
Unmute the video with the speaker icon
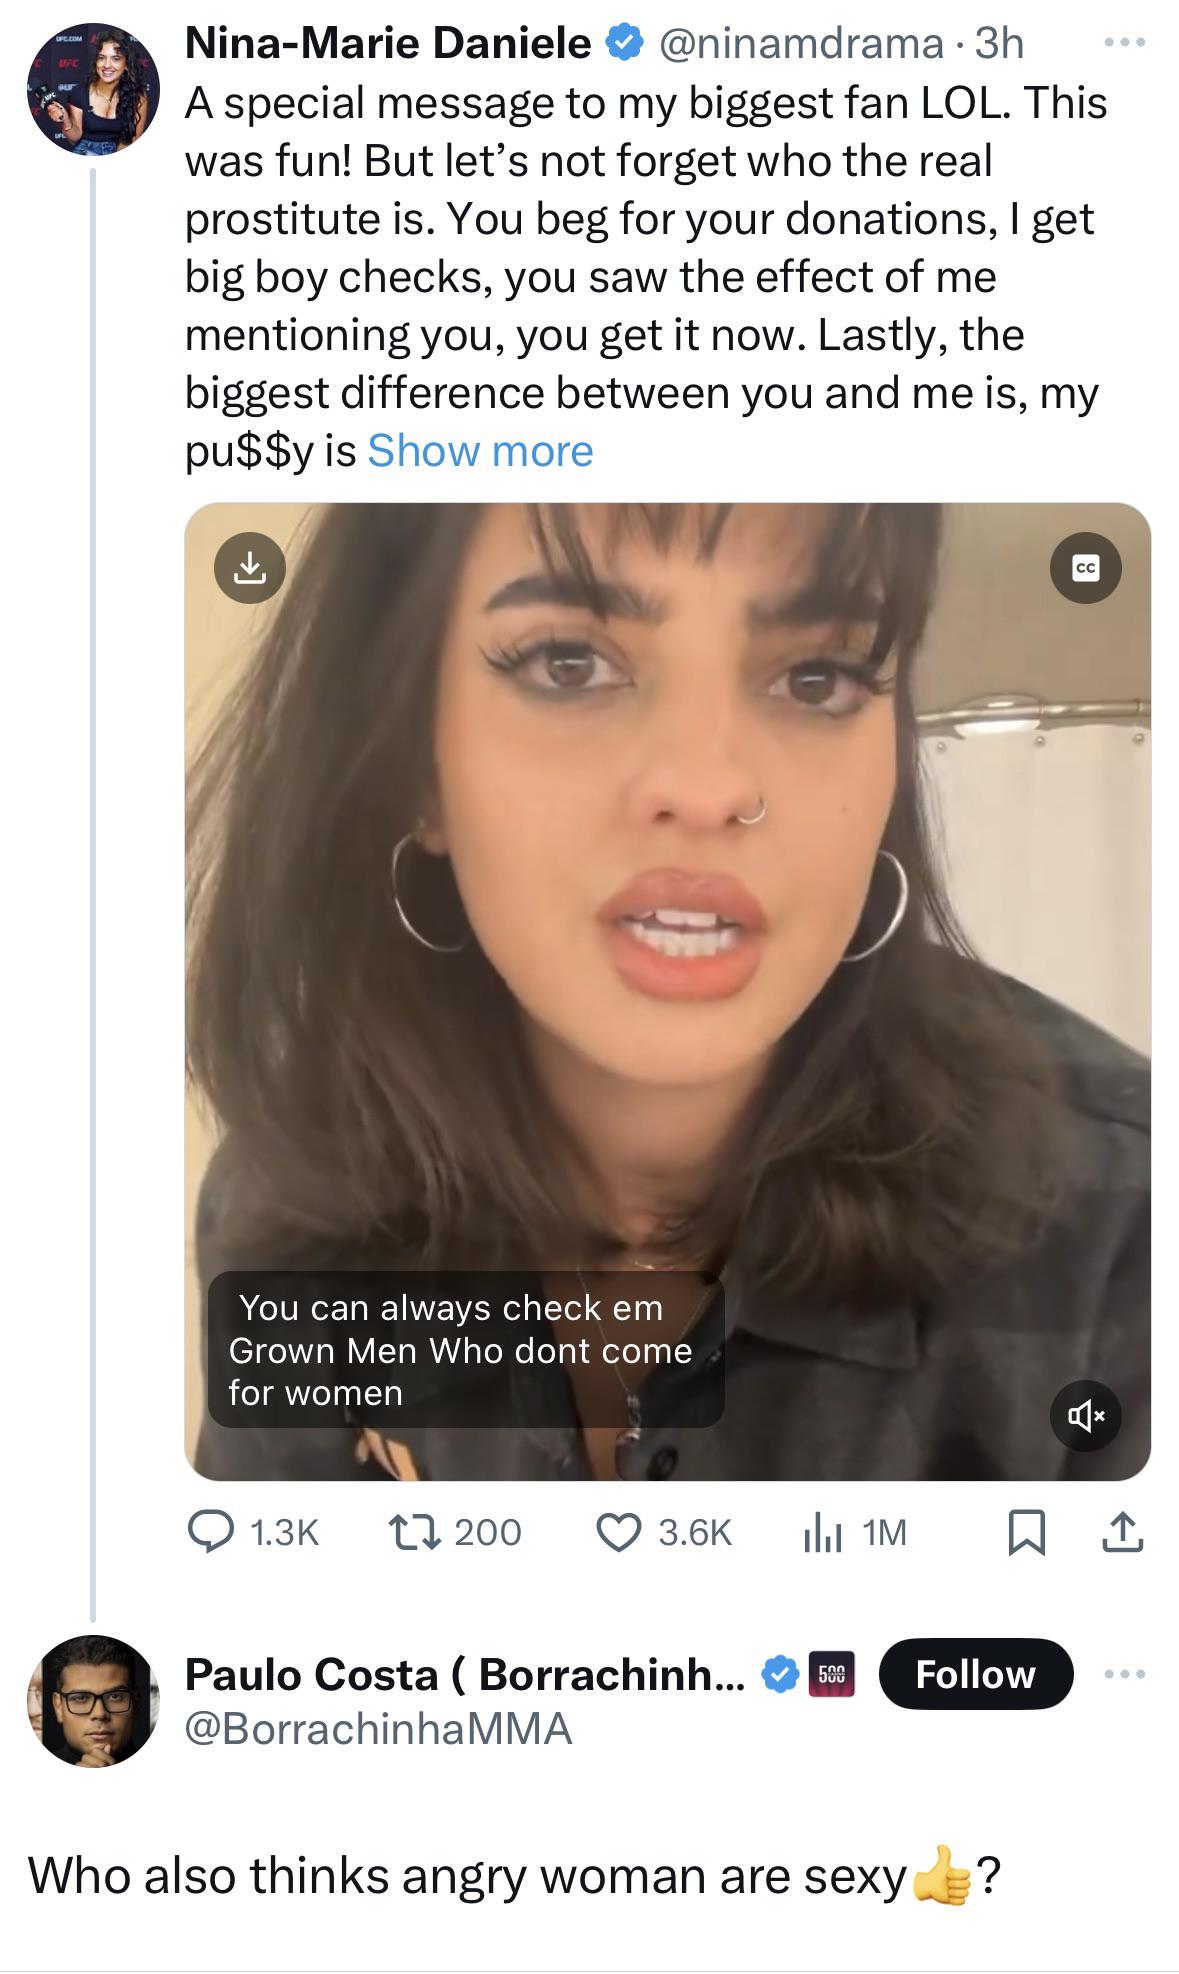1085,1415
